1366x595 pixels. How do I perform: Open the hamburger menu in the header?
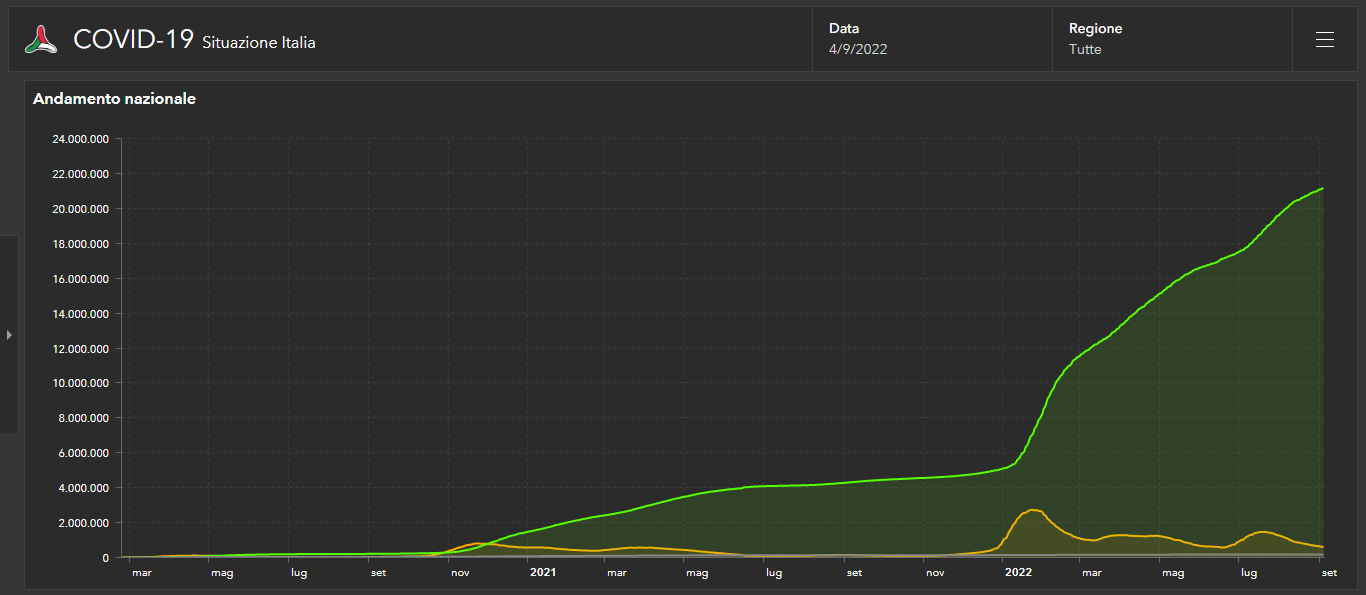1324,40
